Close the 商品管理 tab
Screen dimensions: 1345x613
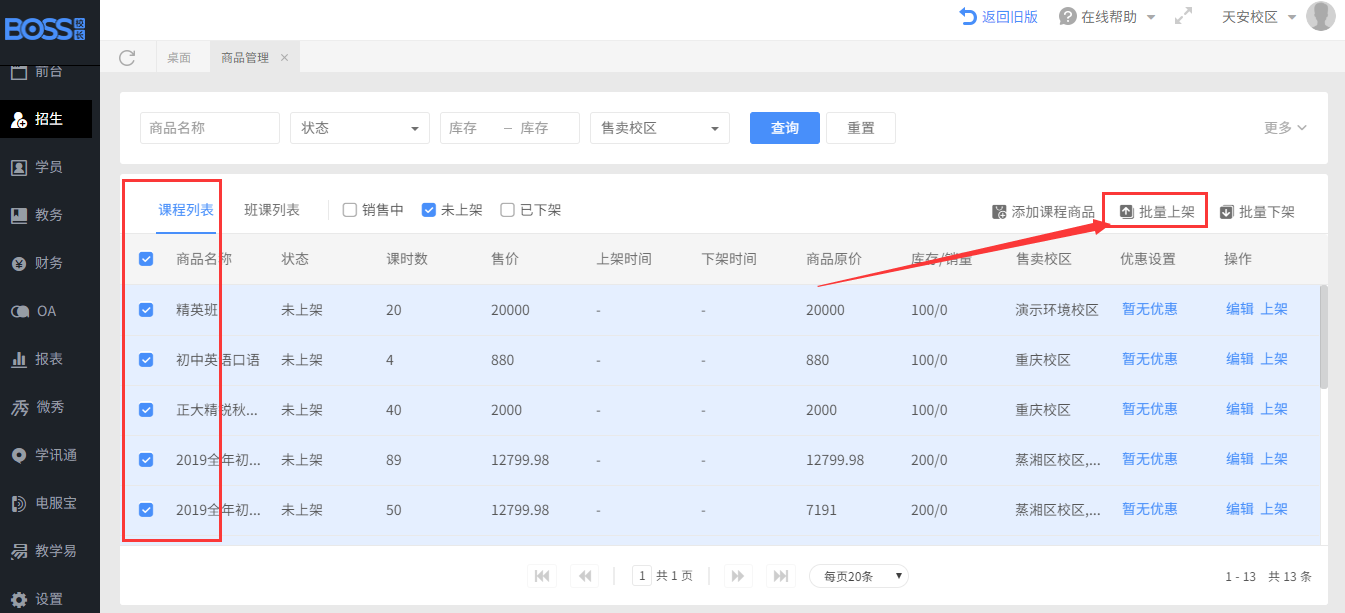pyautogui.click(x=284, y=58)
